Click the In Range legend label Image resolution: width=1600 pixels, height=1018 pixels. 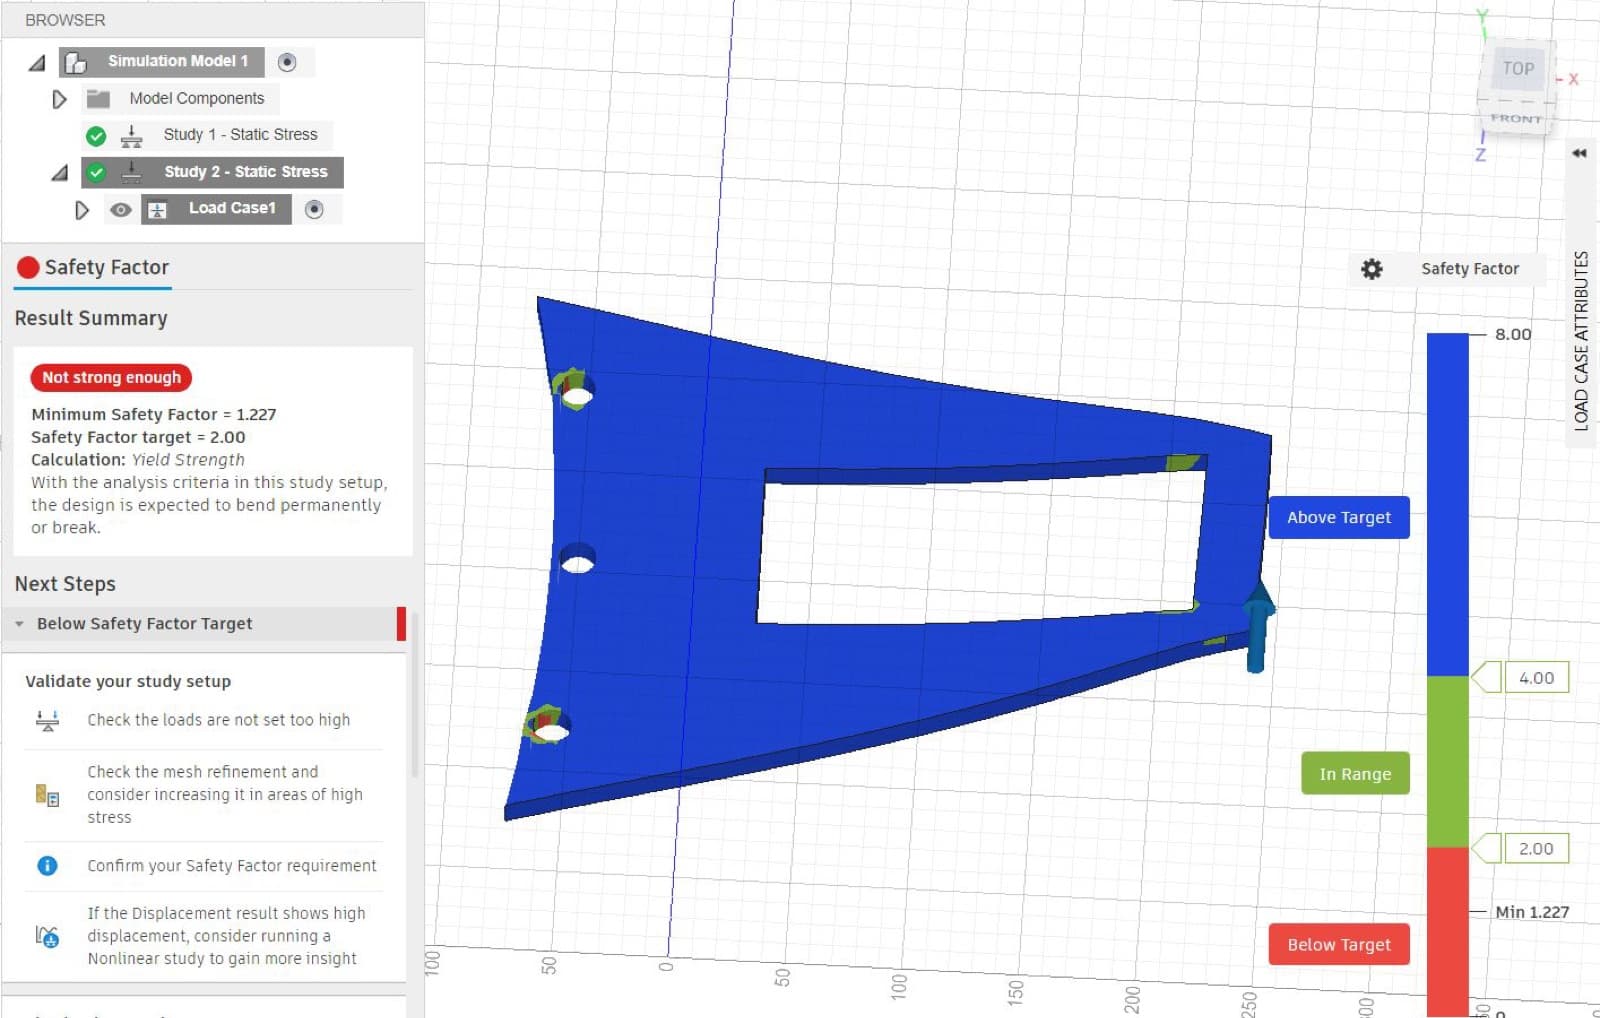click(1355, 773)
